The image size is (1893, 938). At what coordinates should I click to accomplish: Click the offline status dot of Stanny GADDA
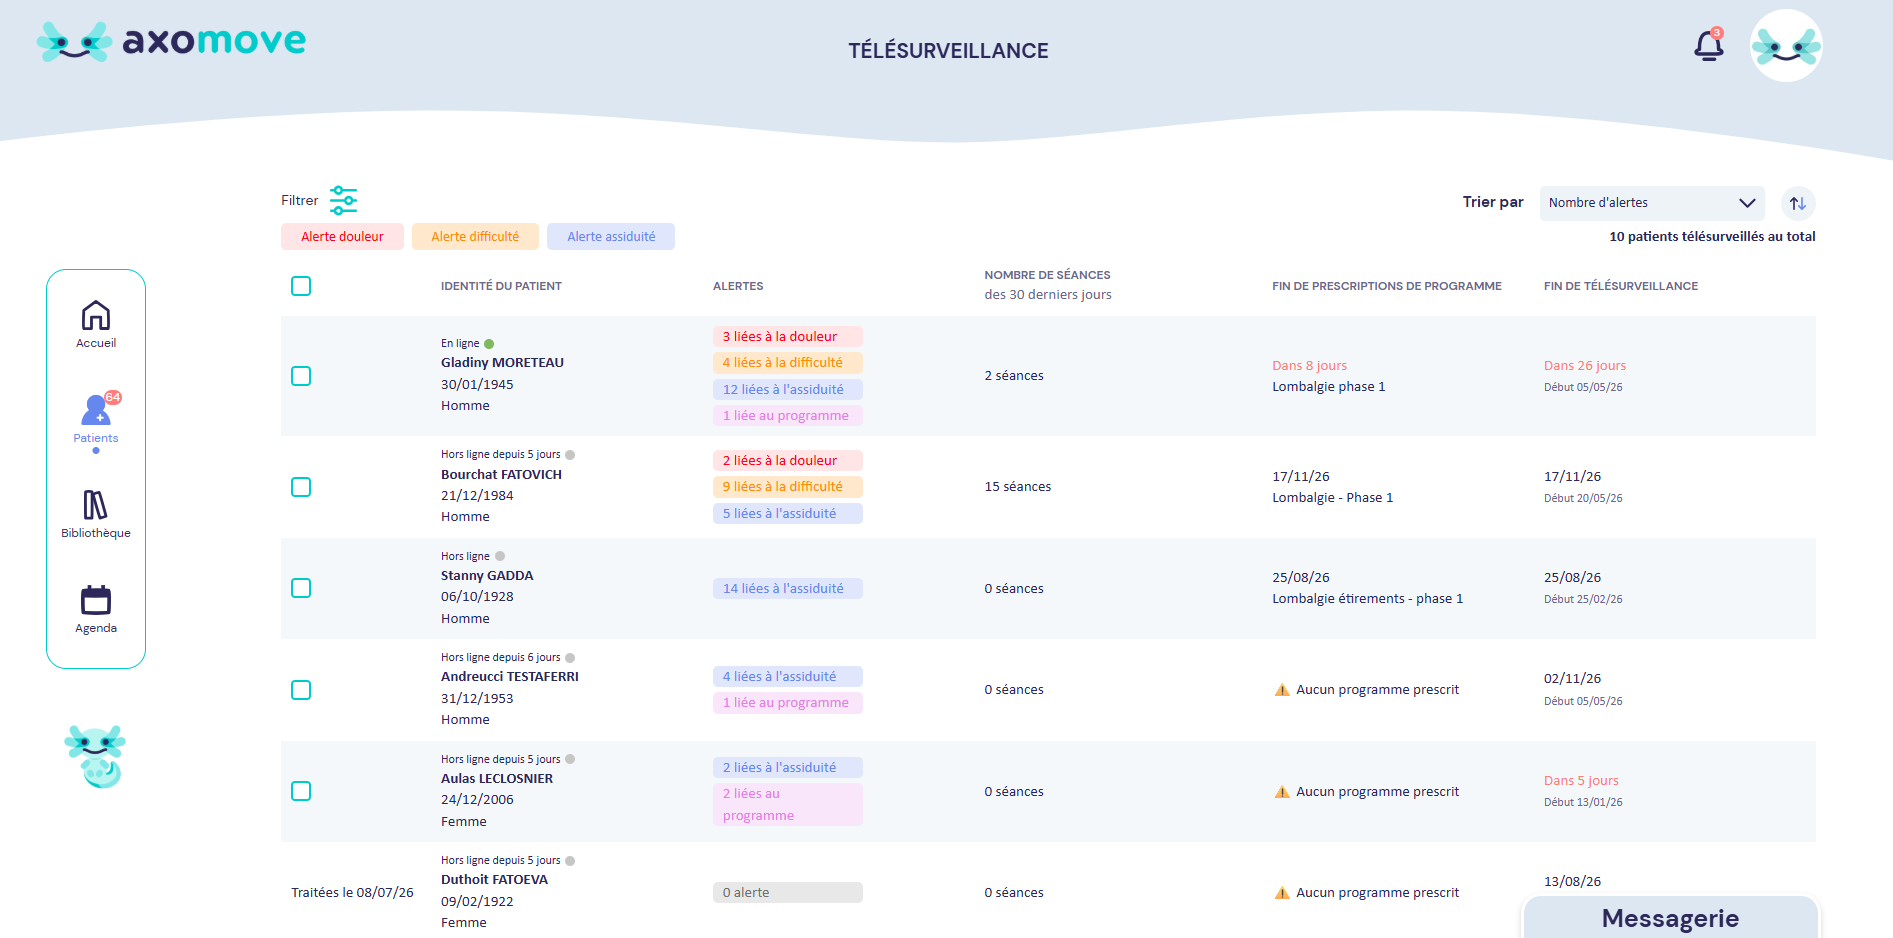click(x=500, y=556)
